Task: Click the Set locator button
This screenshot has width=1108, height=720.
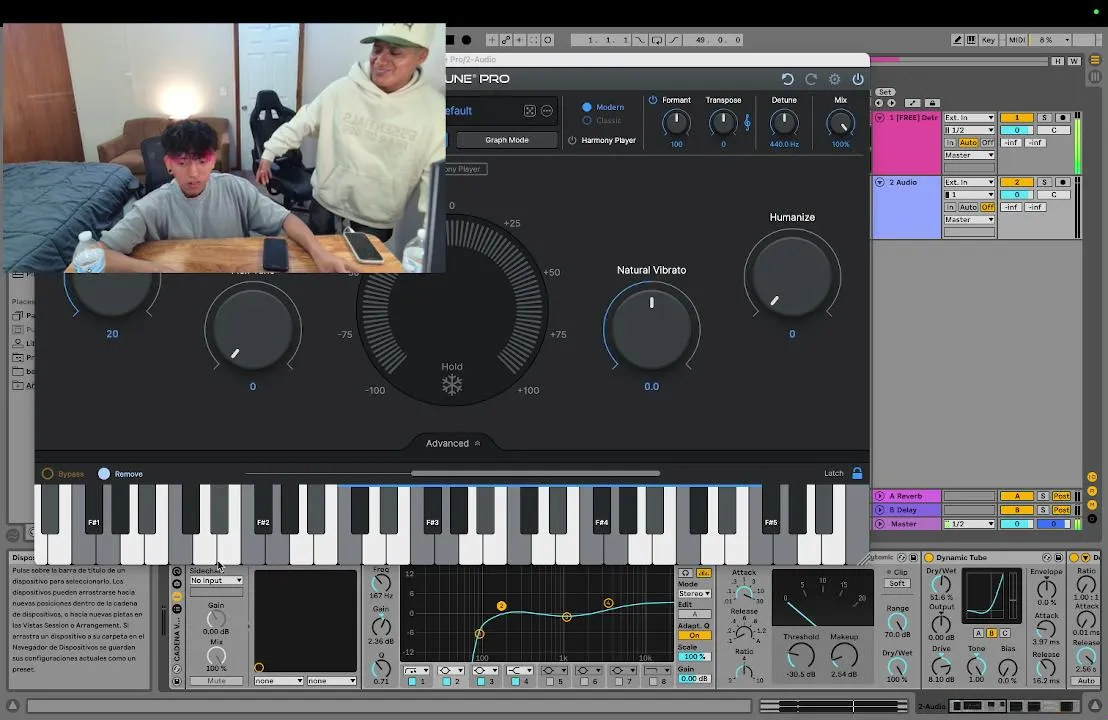Action: [885, 92]
